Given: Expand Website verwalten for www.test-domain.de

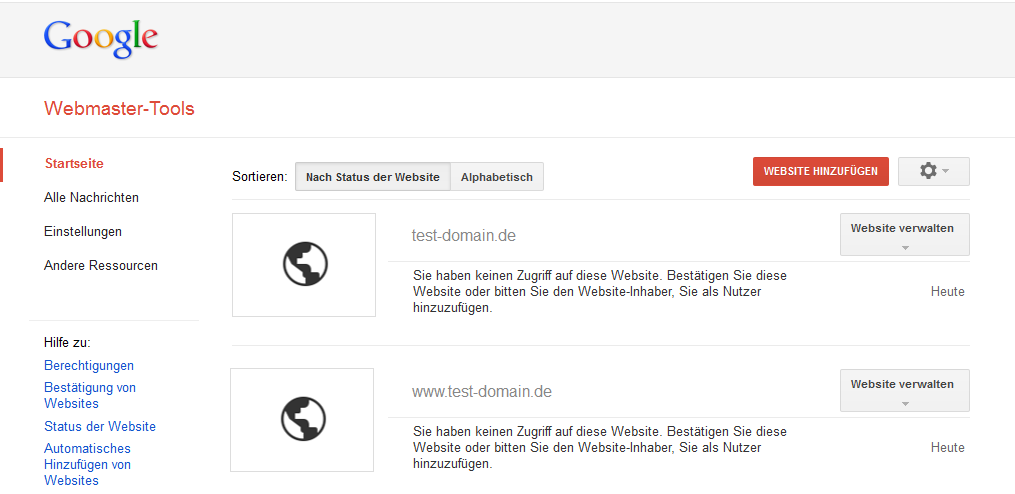Looking at the screenshot, I should point(904,390).
